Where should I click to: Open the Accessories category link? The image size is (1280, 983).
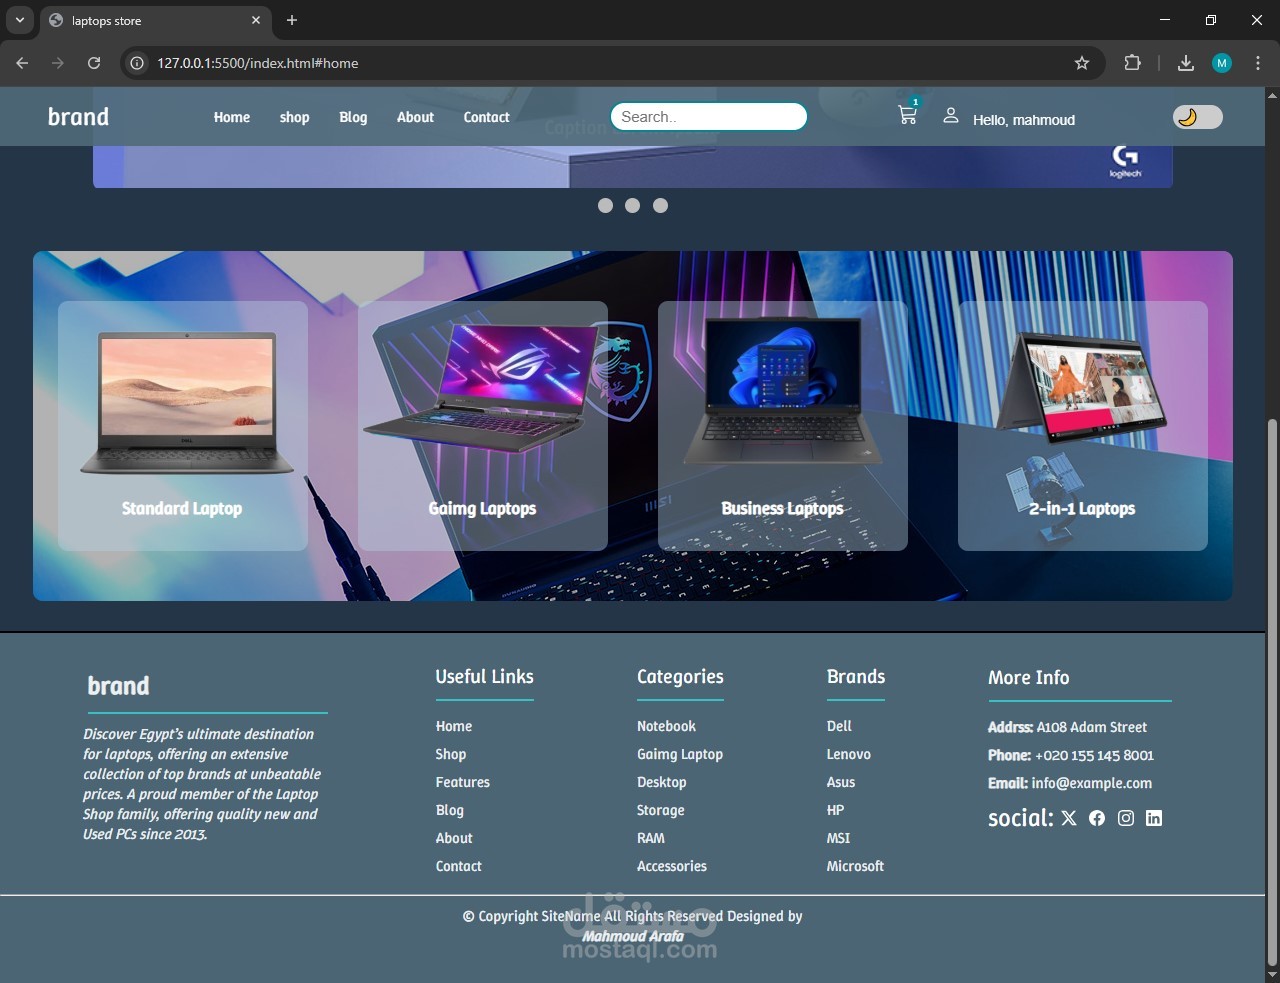[x=672, y=866]
